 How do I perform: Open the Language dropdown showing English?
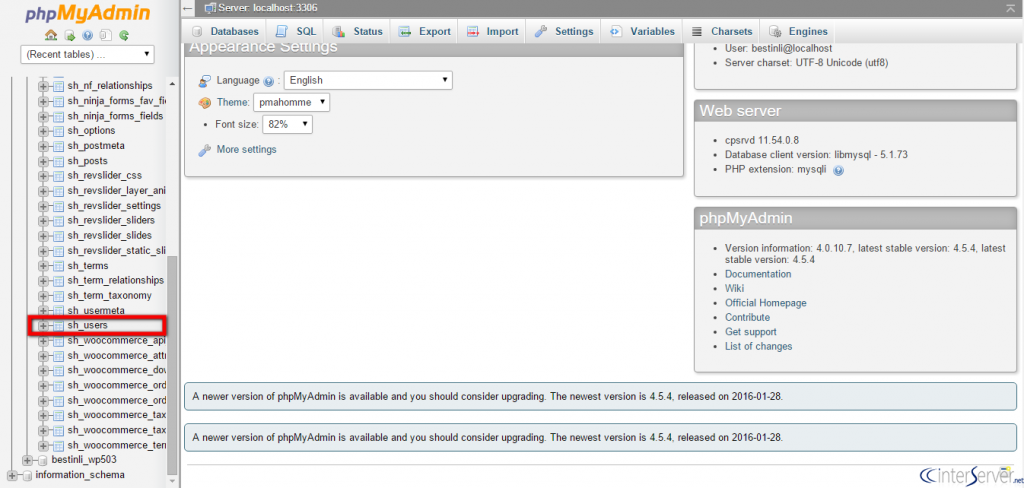pyautogui.click(x=368, y=80)
